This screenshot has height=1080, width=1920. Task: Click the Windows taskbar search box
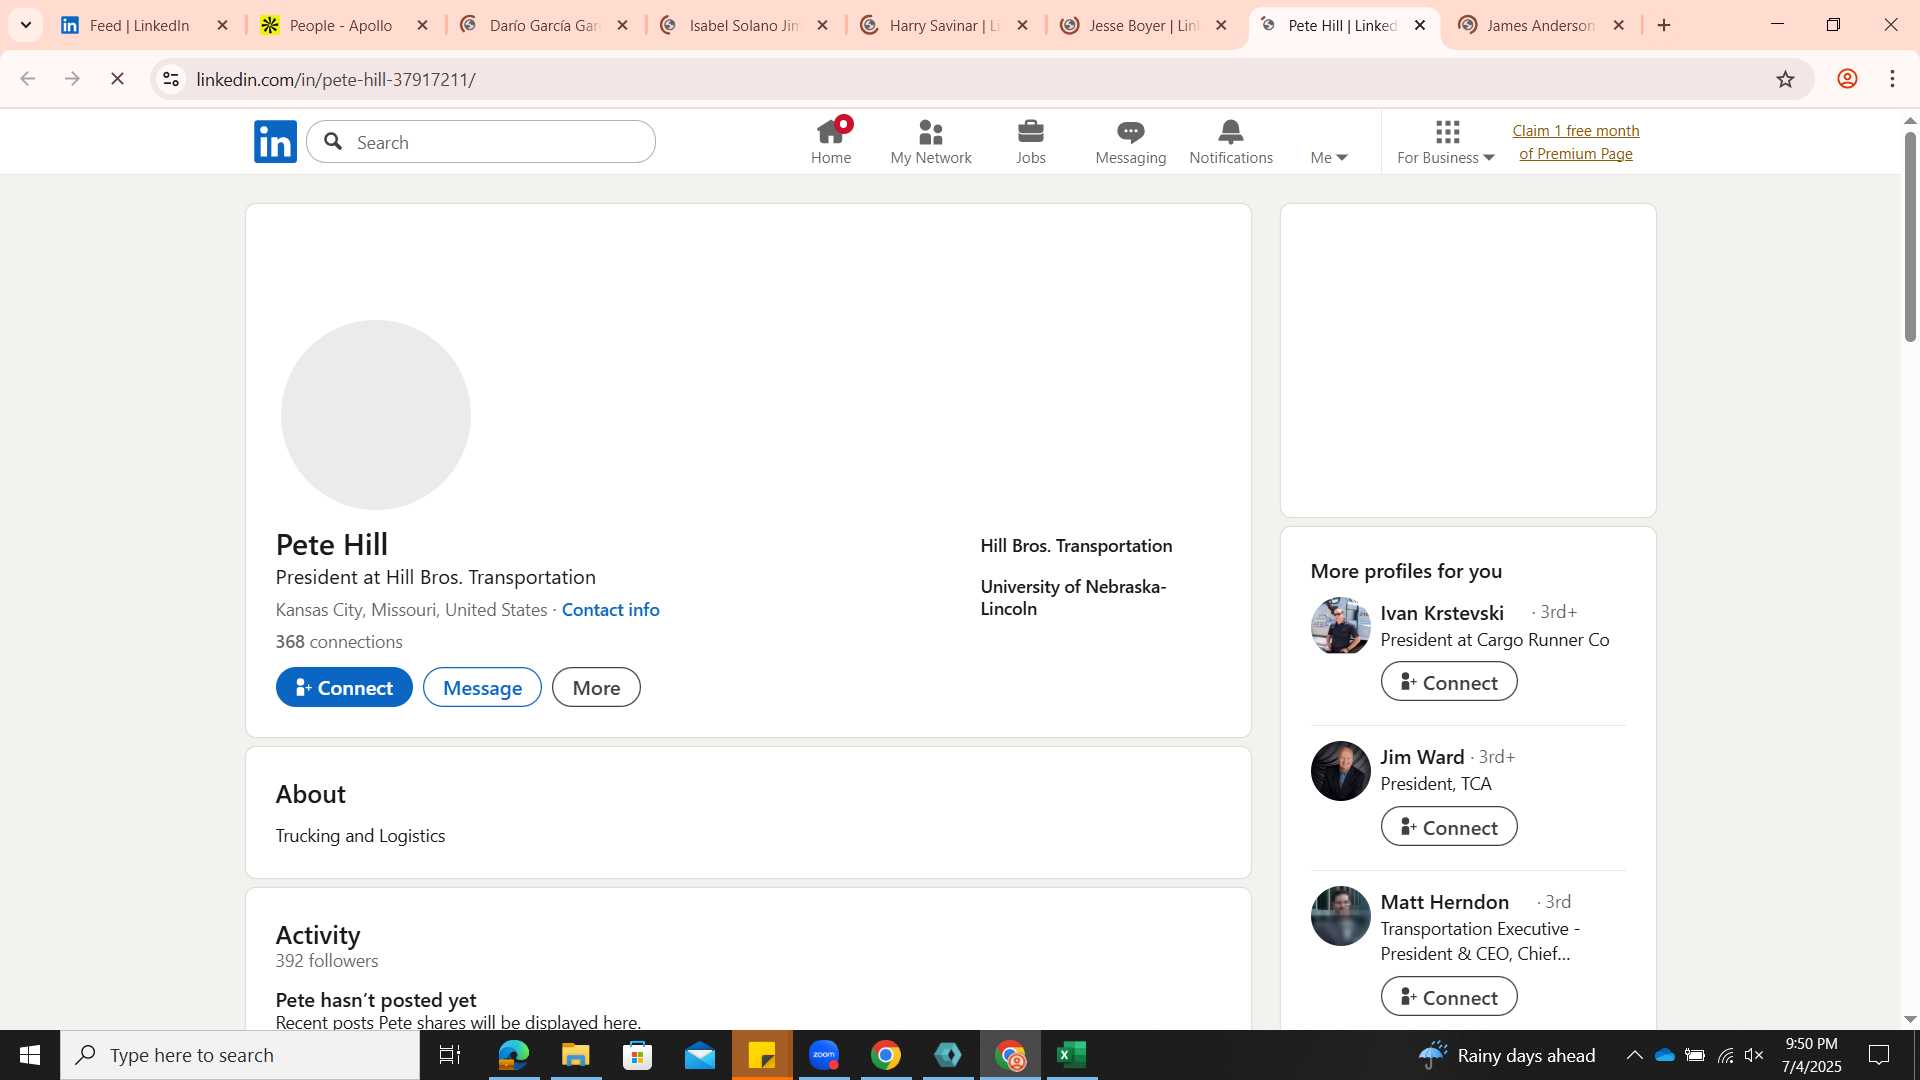coord(240,1055)
